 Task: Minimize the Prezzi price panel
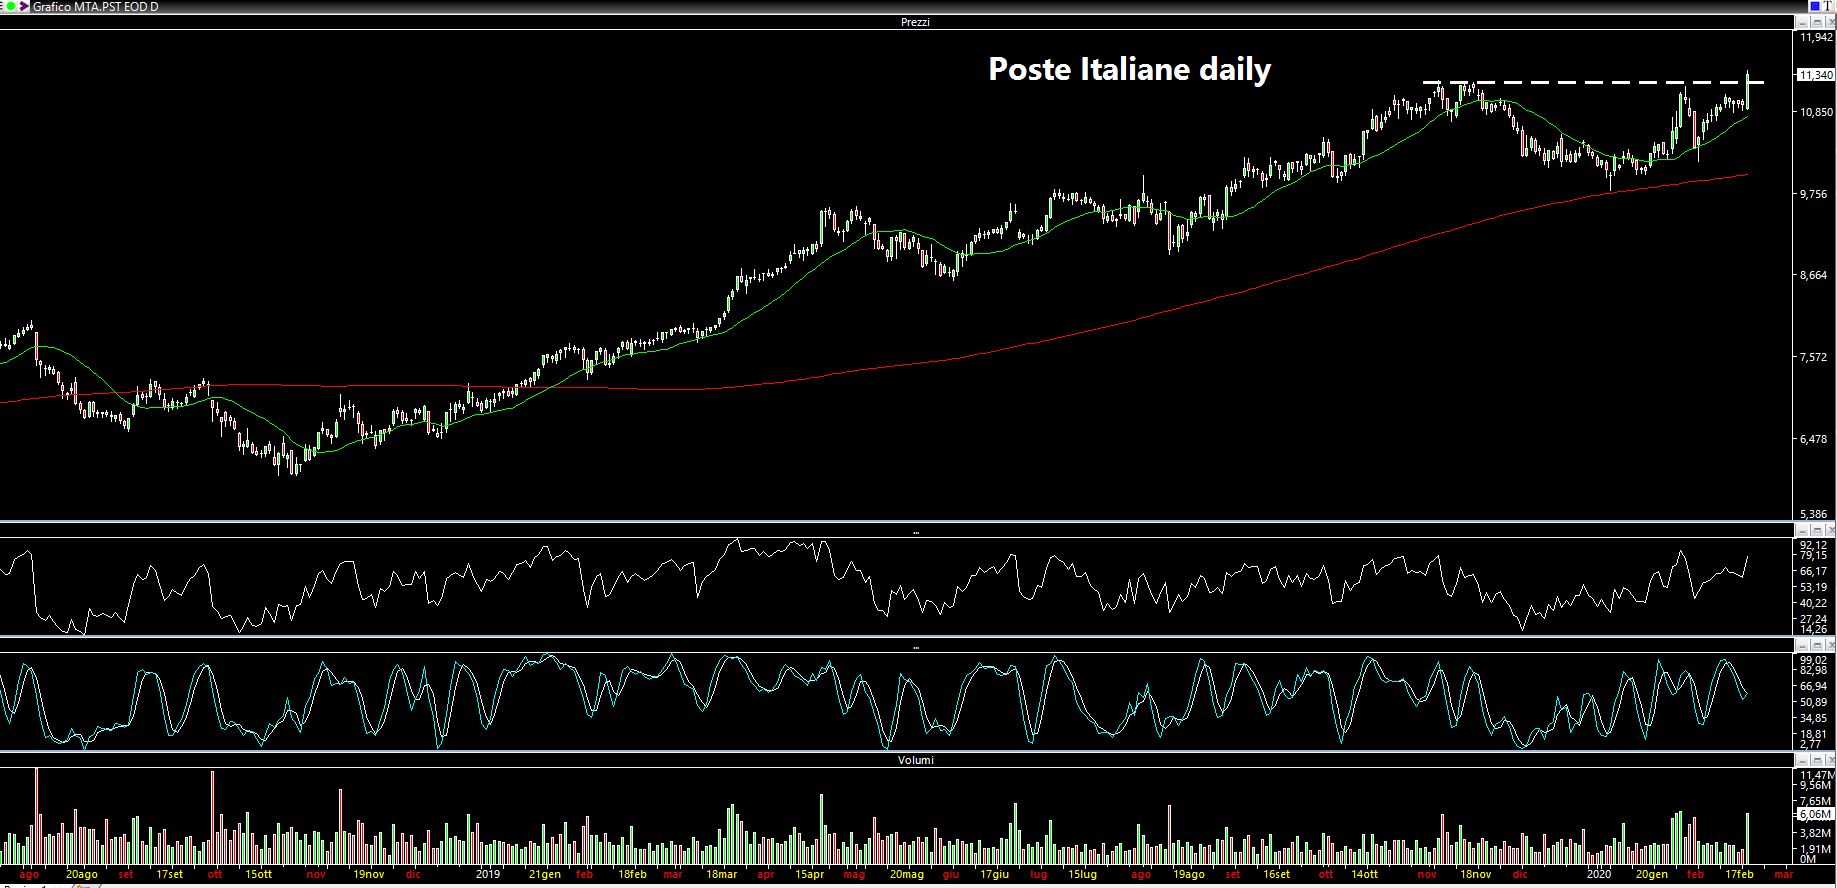tap(1803, 22)
